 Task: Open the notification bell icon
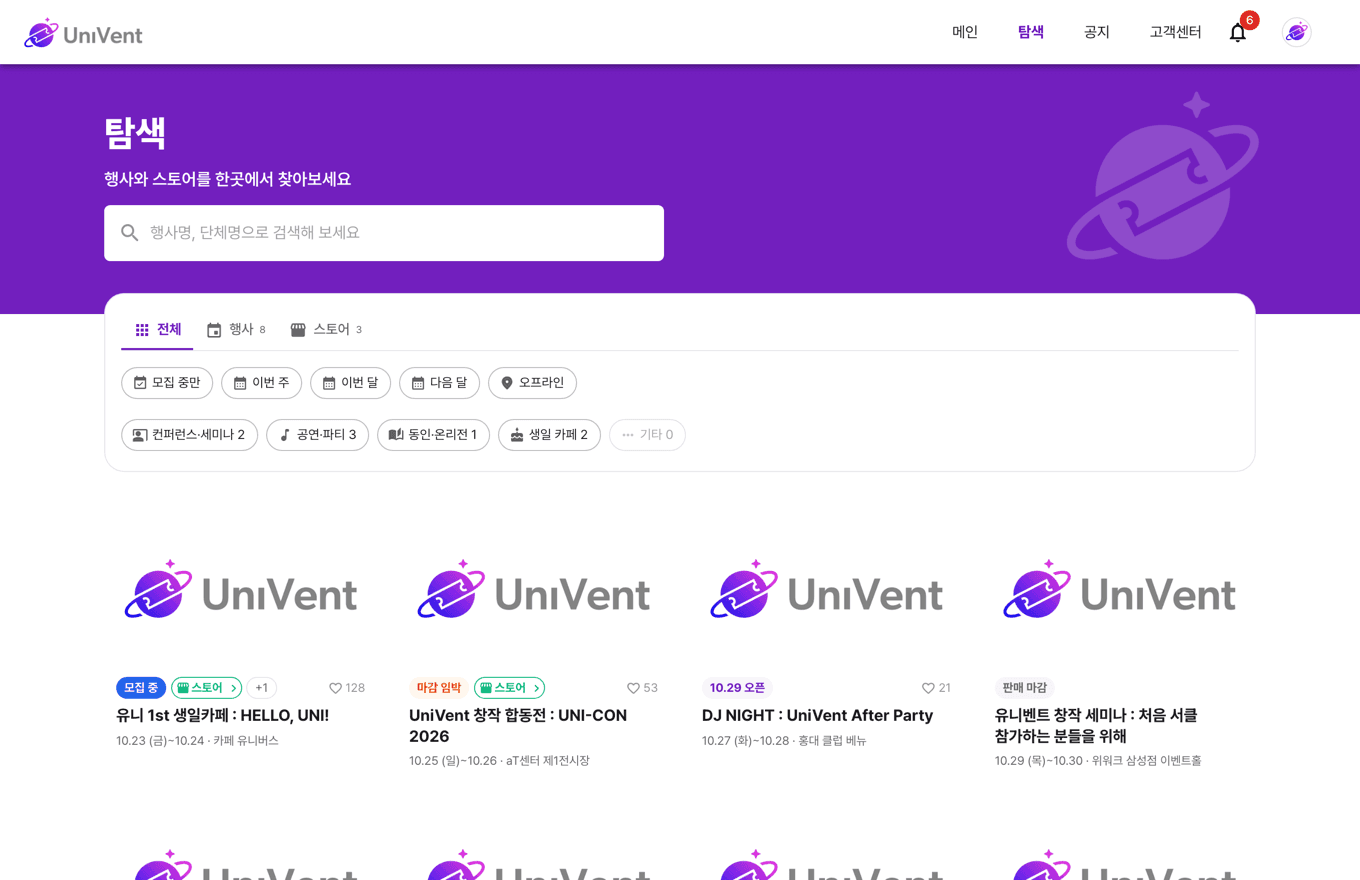pyautogui.click(x=1238, y=33)
